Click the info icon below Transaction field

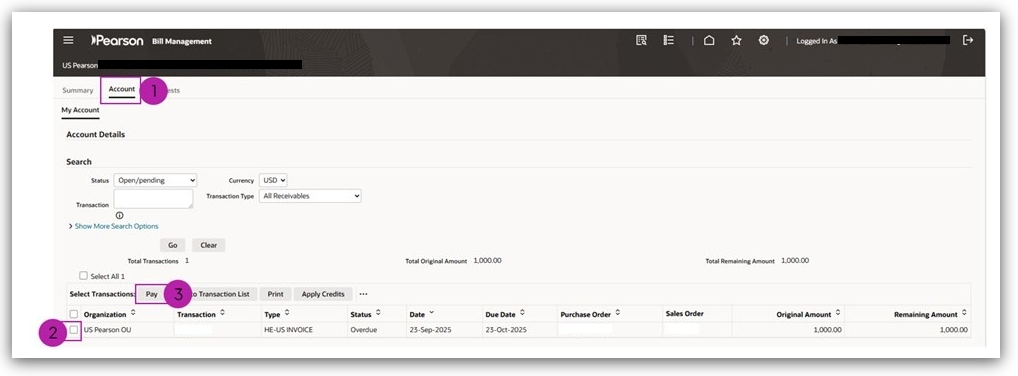pos(119,215)
